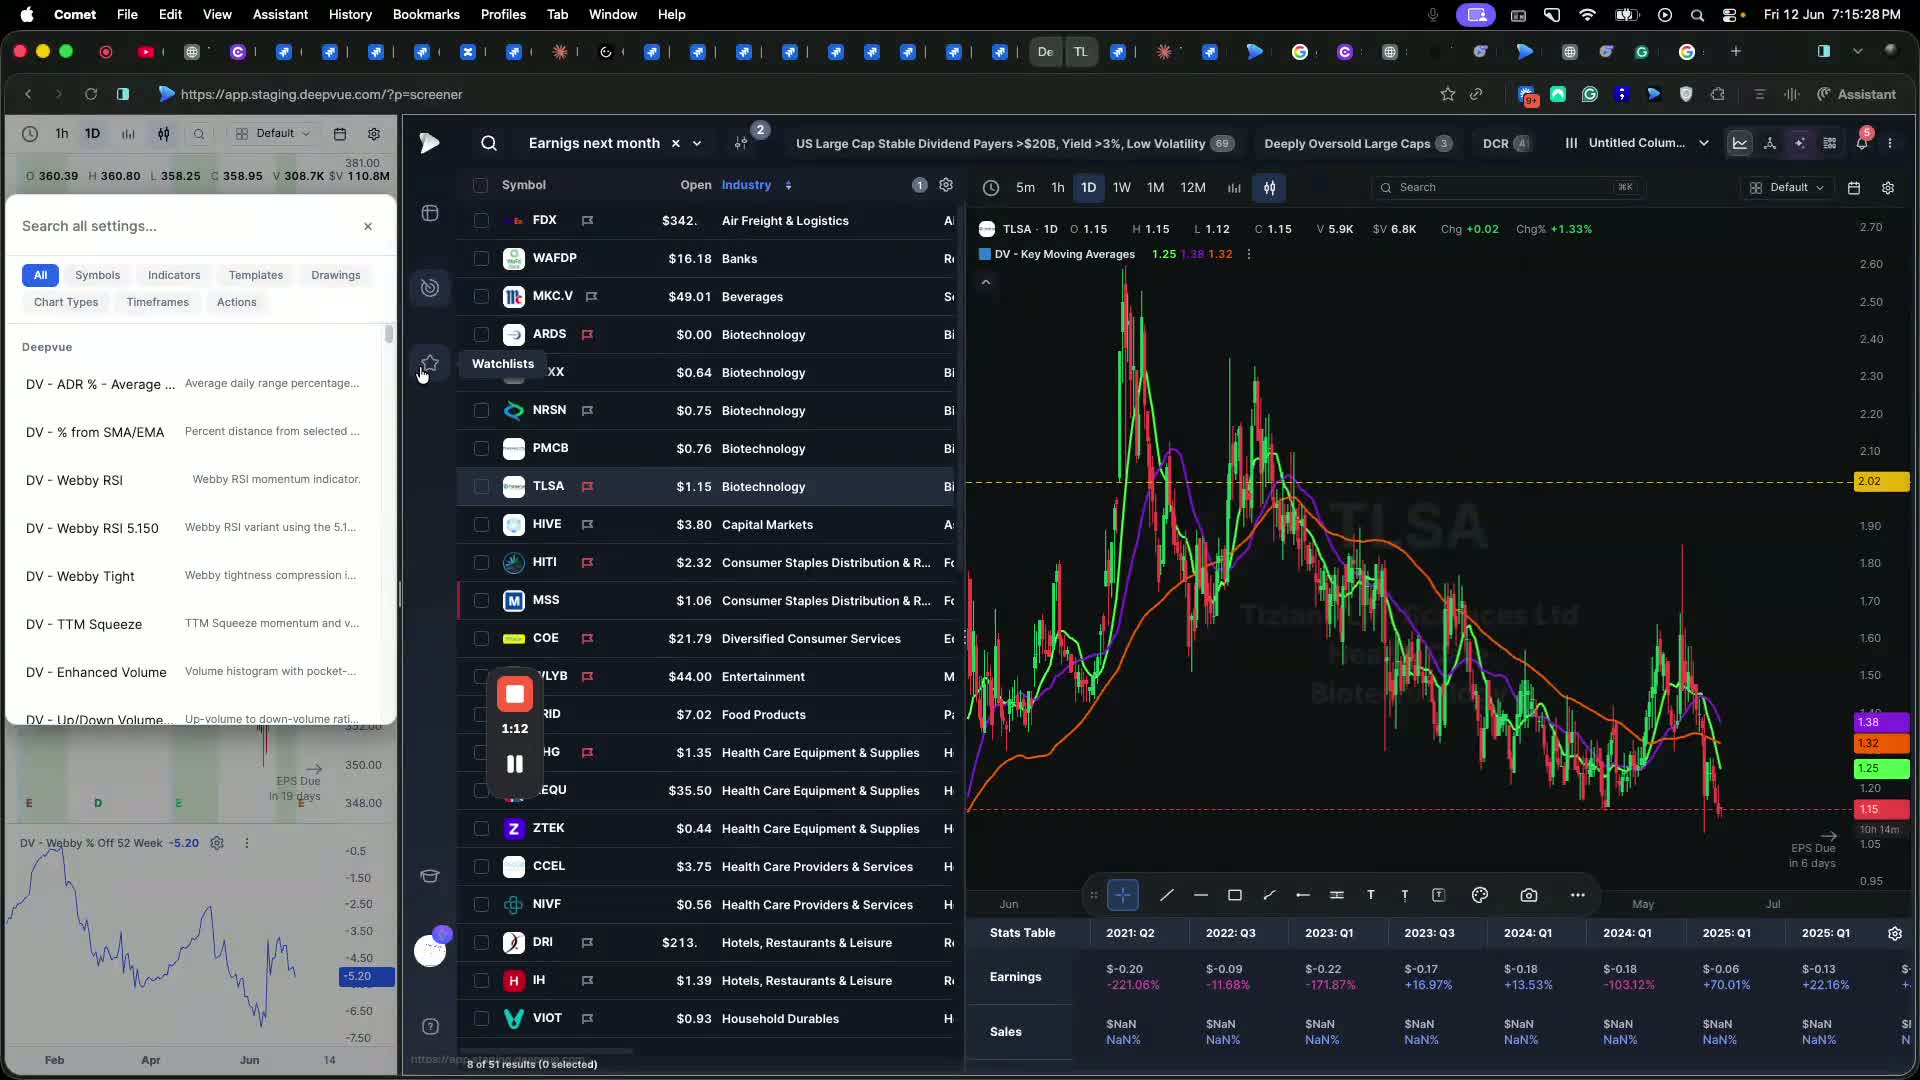Toggle the flag on HITI row
Viewport: 1920px width, 1080px height.
coord(588,562)
